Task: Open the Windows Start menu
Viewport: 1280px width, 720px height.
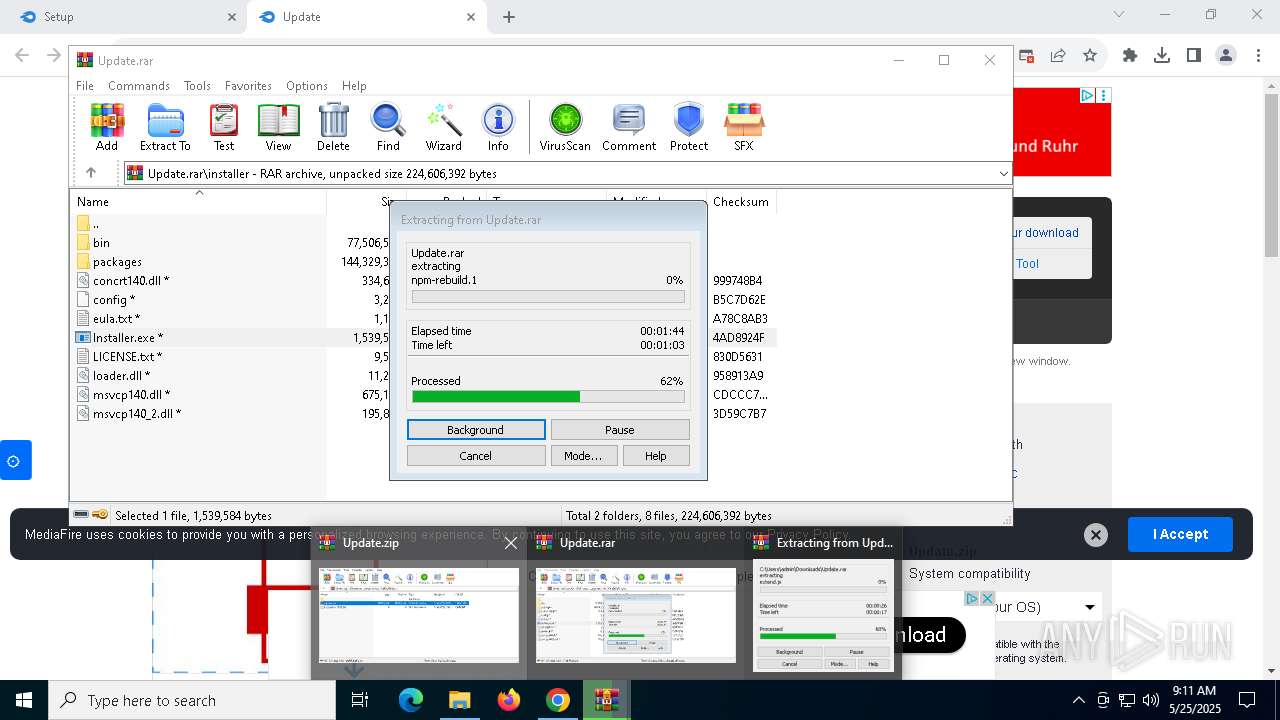Action: (24, 700)
